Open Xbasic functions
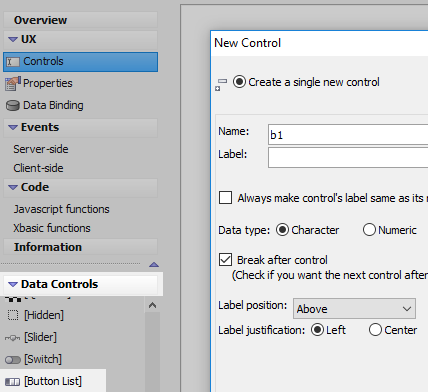 52,228
